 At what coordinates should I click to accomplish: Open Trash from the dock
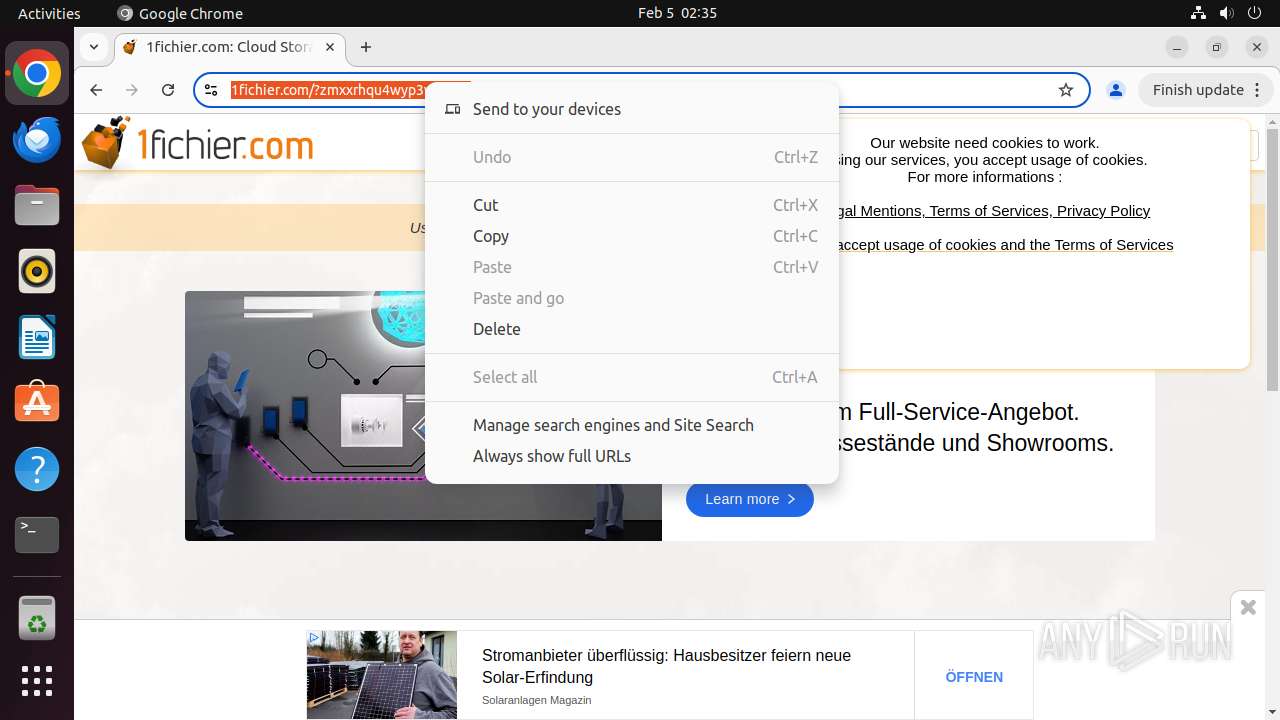click(37, 618)
